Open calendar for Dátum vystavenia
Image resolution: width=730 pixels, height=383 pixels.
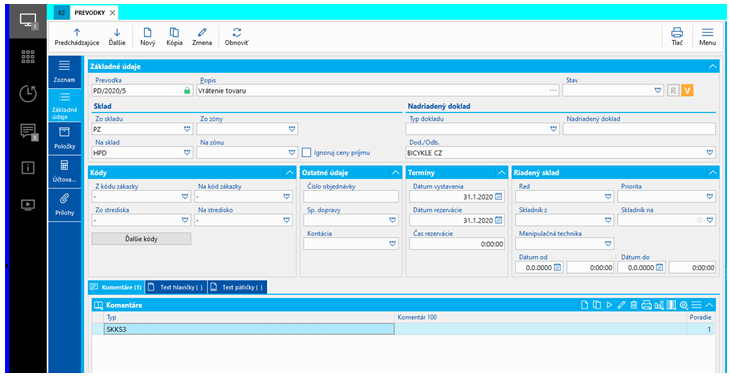point(499,197)
